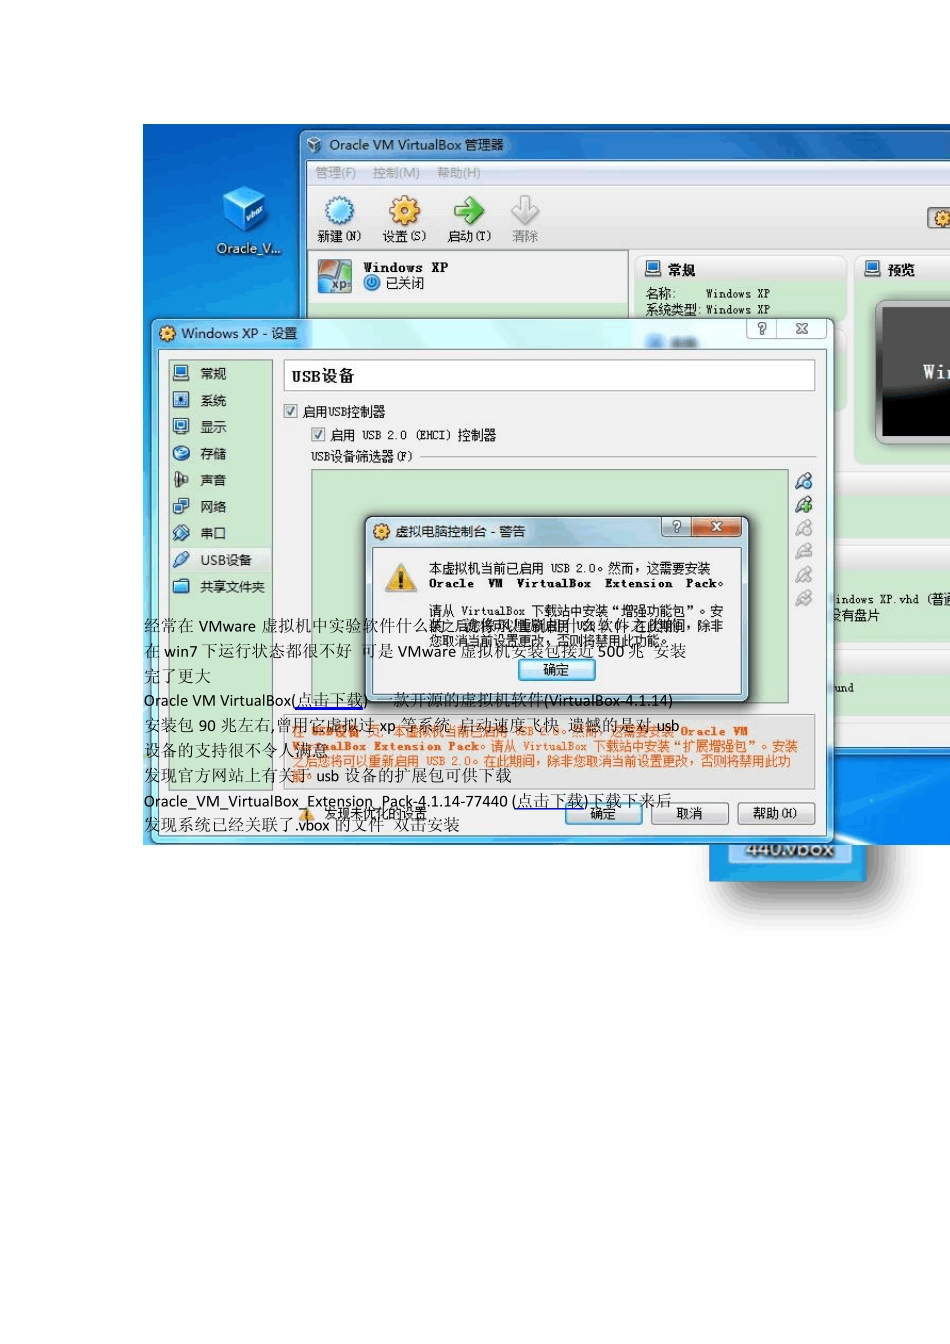Click add empty USB filter icon
Image resolution: width=950 pixels, height=1344 pixels.
(804, 481)
